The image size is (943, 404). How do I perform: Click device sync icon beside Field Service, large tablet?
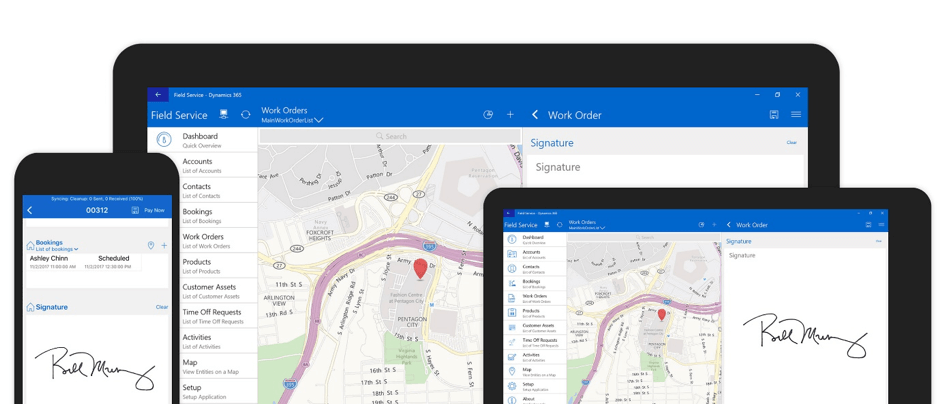(224, 114)
